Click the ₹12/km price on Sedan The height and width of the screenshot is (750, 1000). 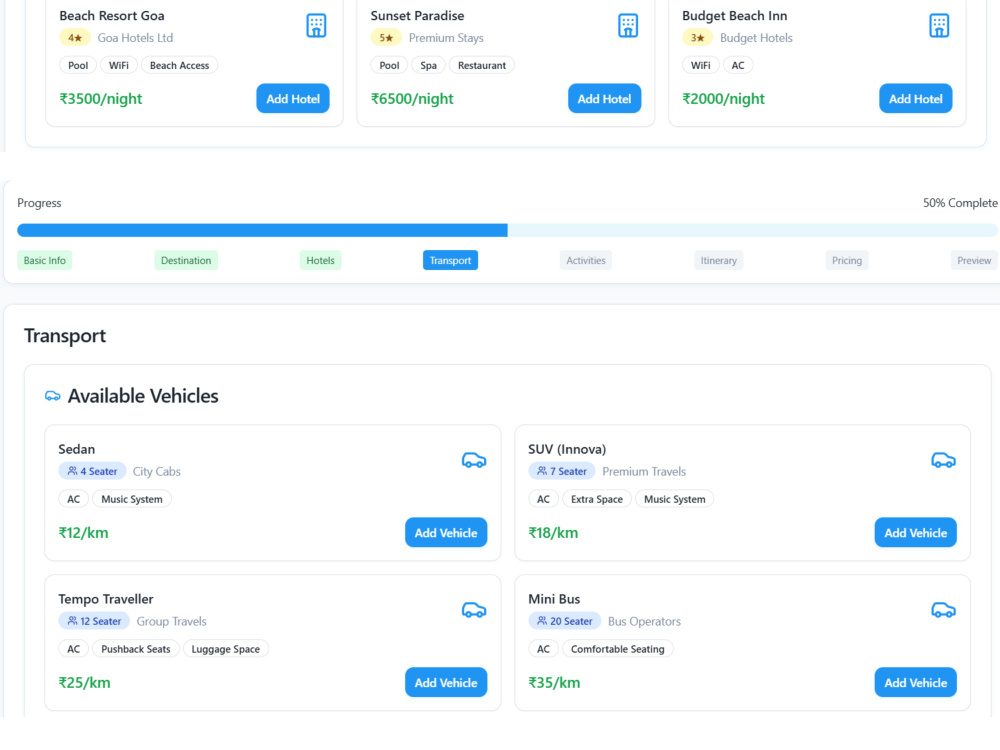[84, 533]
